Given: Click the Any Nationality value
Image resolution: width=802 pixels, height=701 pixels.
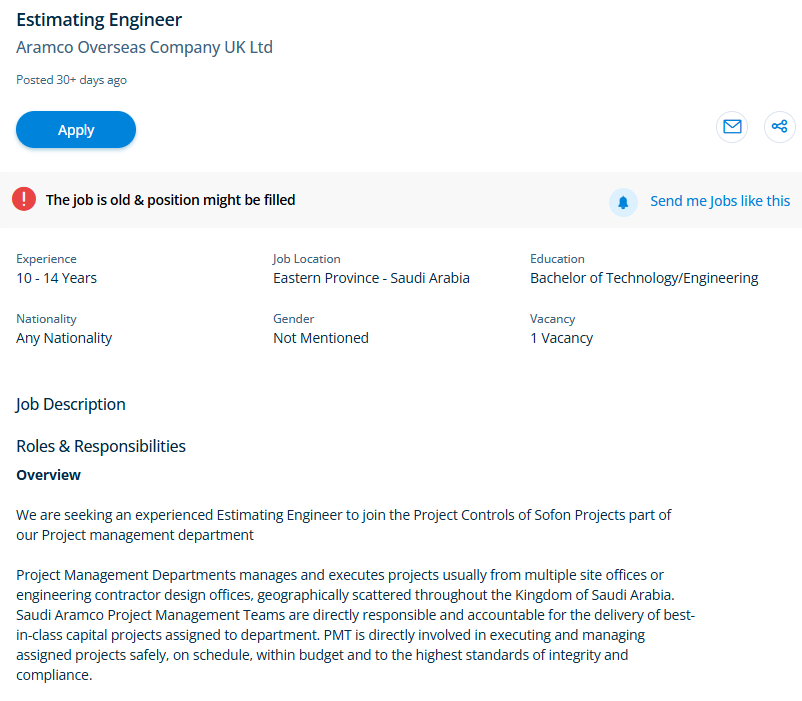Looking at the screenshot, I should (64, 338).
